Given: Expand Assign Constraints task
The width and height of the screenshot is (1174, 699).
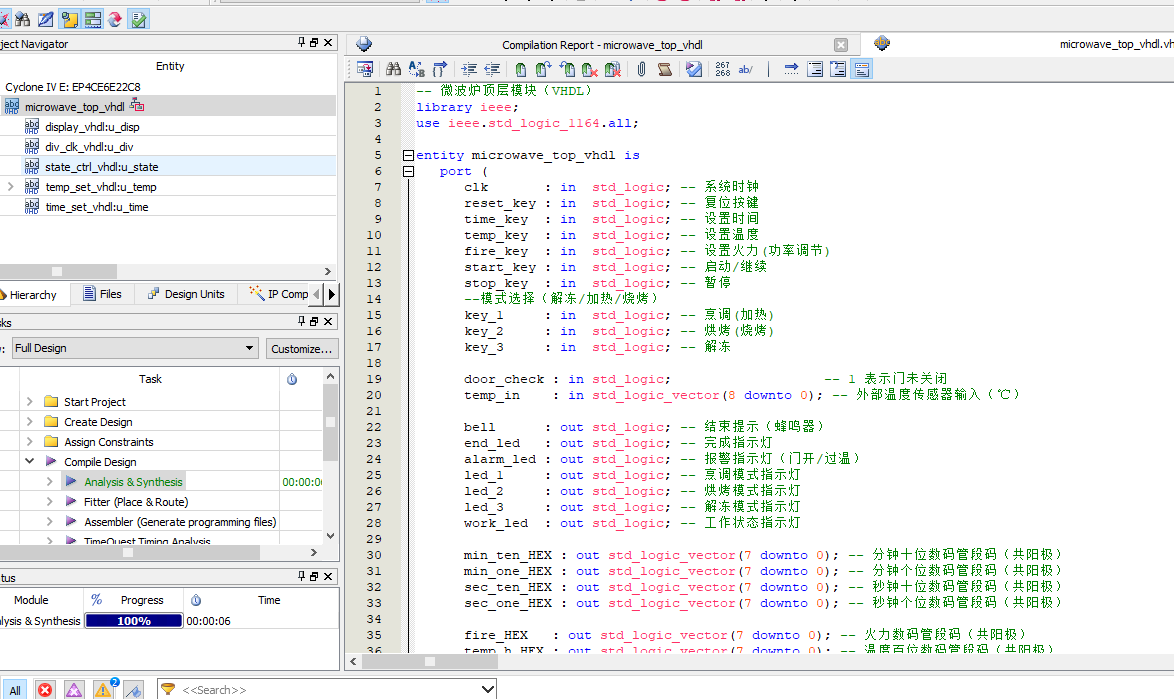Looking at the screenshot, I should (30, 442).
